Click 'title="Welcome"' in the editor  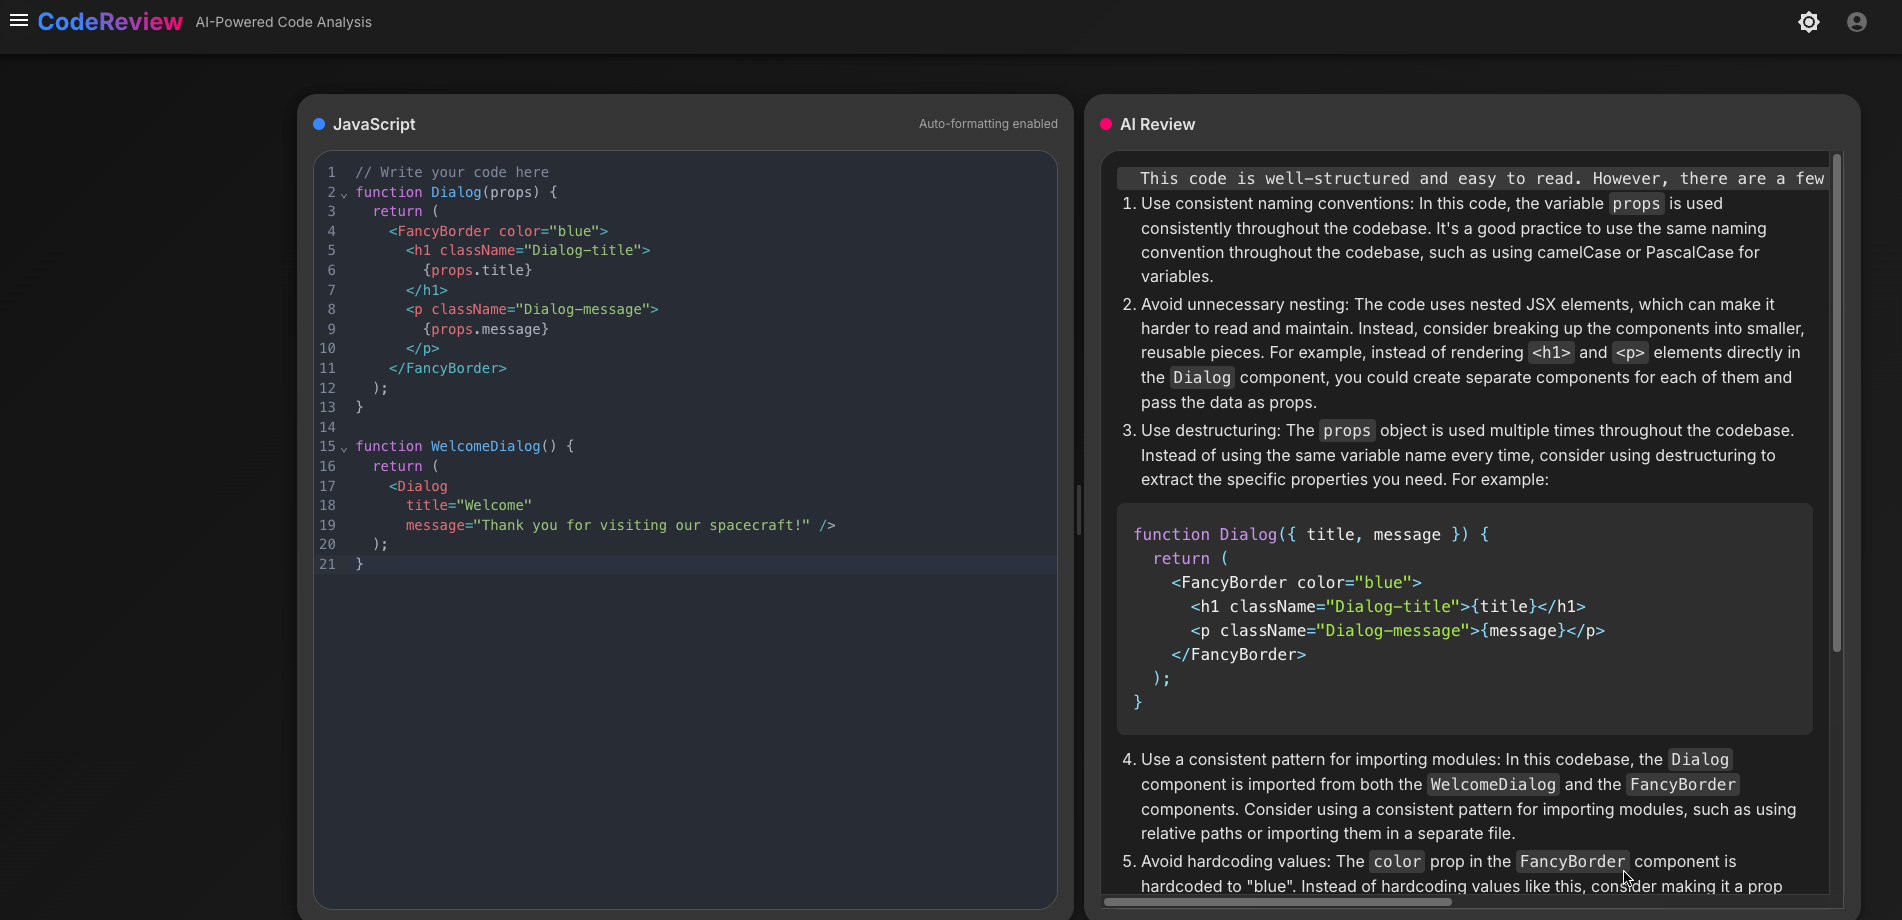point(469,505)
